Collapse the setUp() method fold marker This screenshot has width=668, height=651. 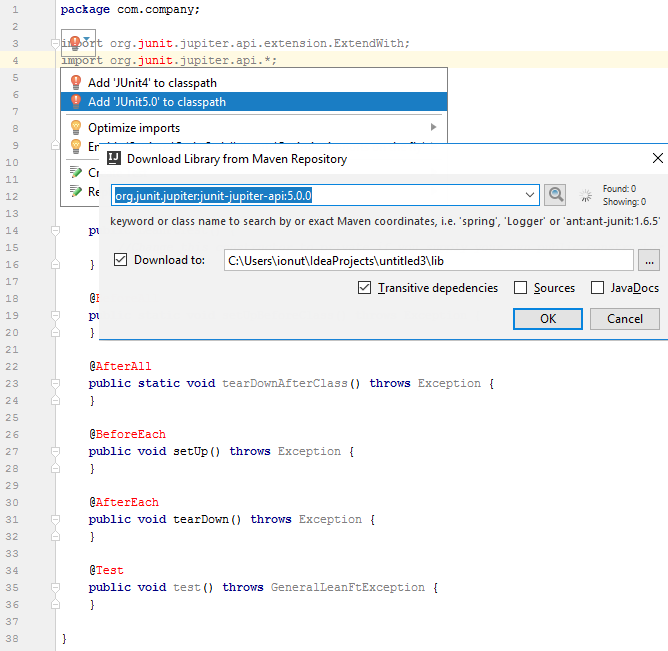(x=53, y=451)
